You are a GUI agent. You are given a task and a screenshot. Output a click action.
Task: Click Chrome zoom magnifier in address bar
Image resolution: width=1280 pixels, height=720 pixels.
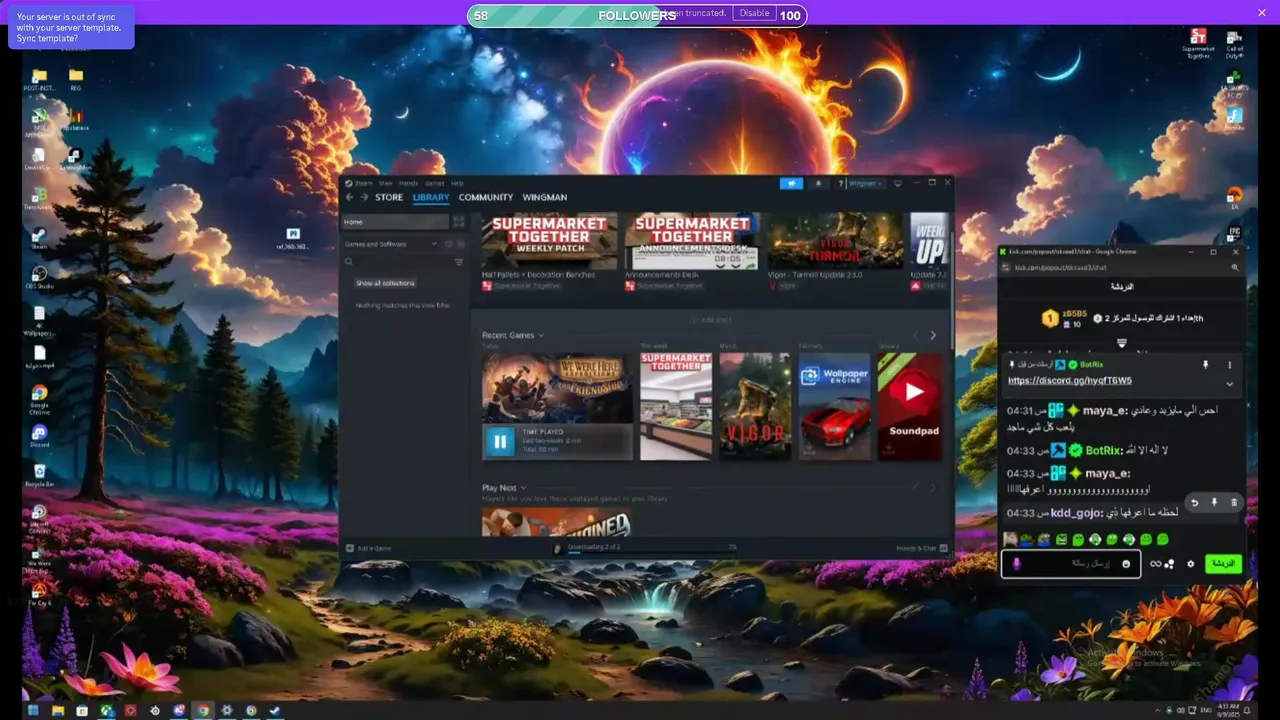click(x=1236, y=268)
